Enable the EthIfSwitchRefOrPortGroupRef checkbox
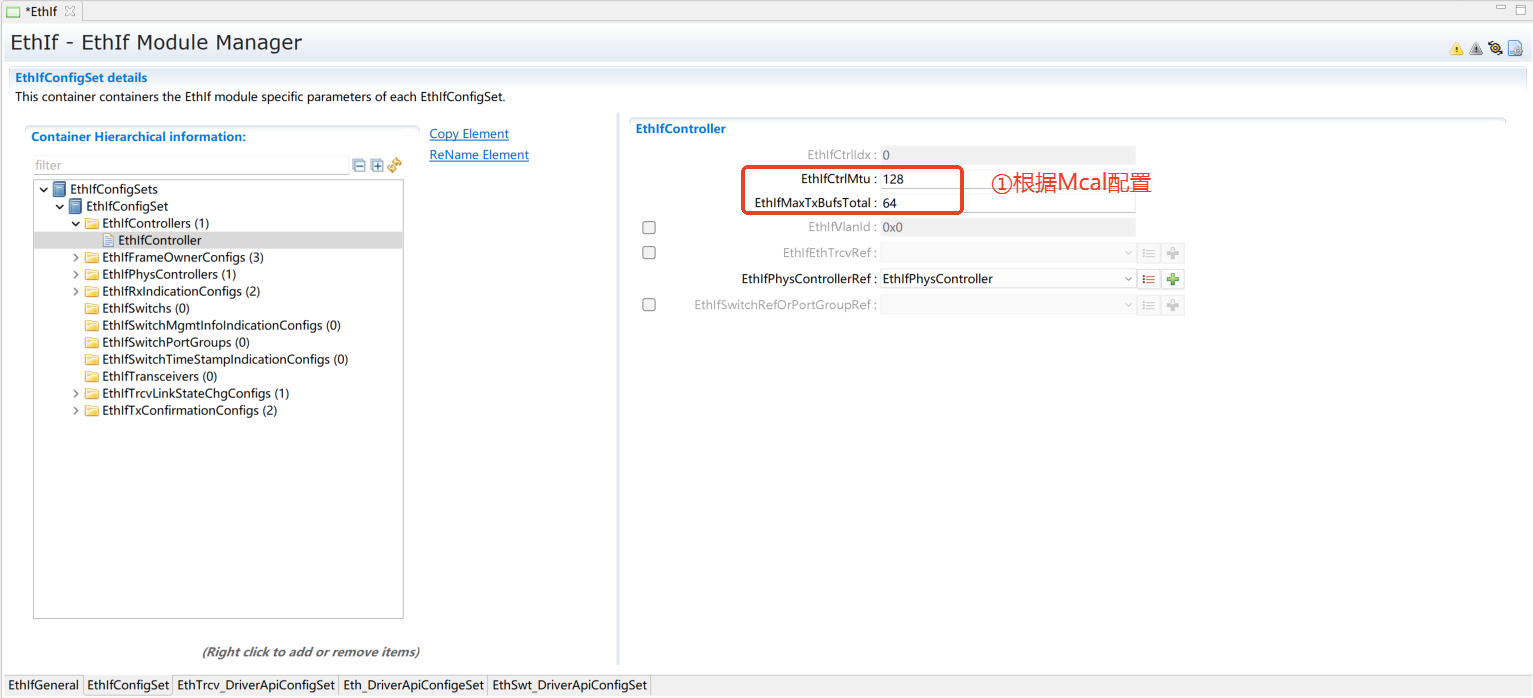The image size is (1533, 698). (x=649, y=305)
